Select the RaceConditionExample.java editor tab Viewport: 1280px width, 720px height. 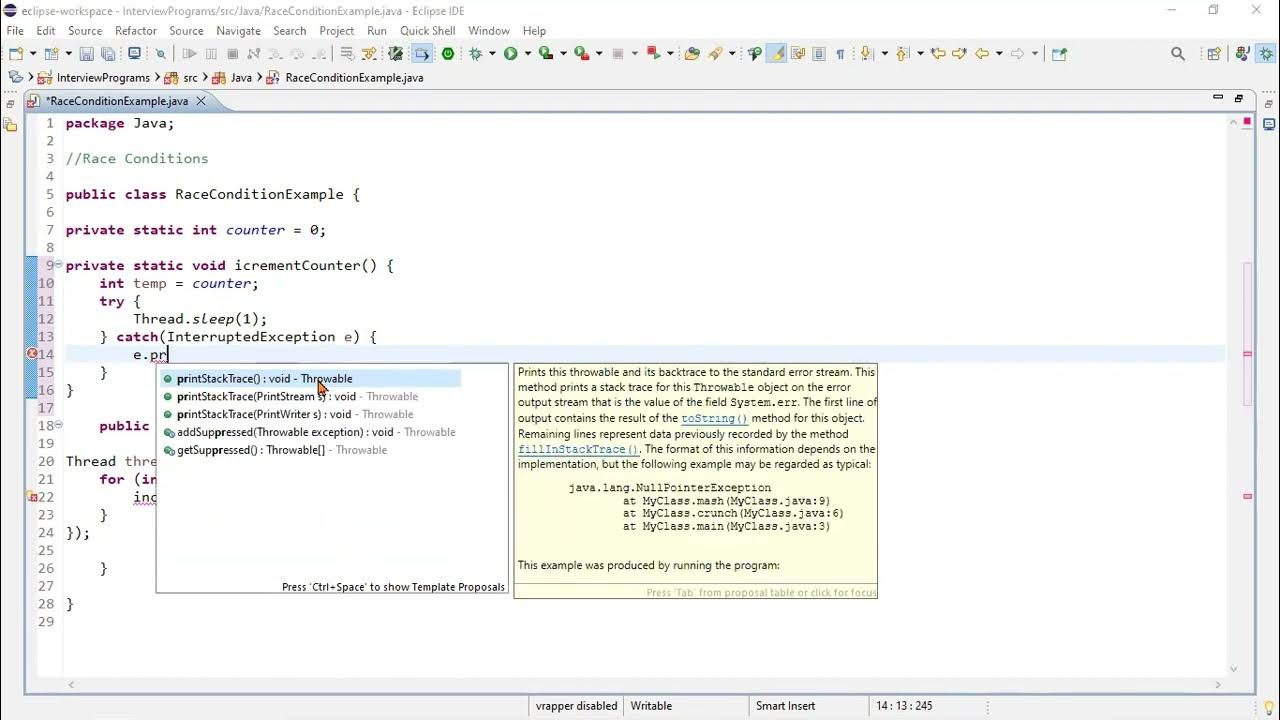116,101
